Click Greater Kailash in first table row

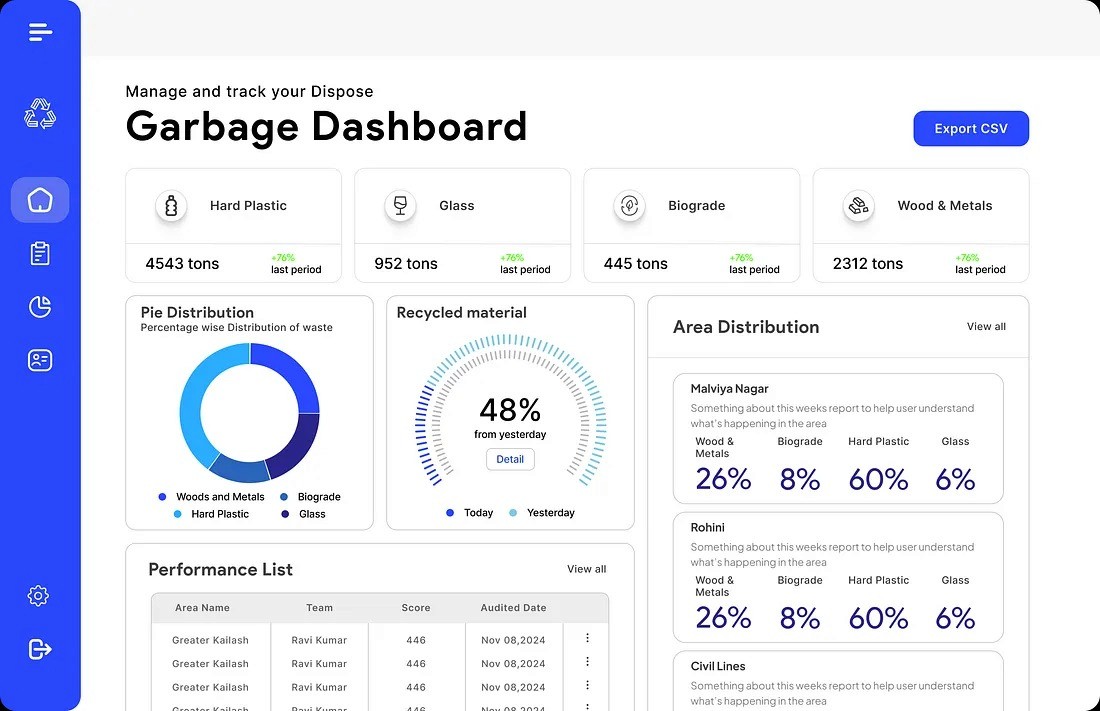[x=210, y=640]
